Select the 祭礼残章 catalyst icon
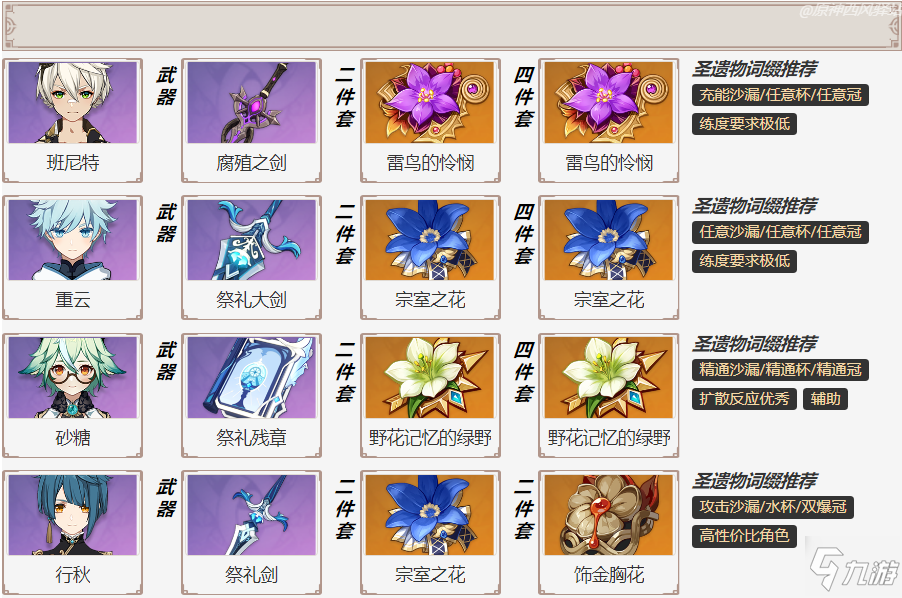Viewport: 902px width, 598px height. [x=251, y=377]
